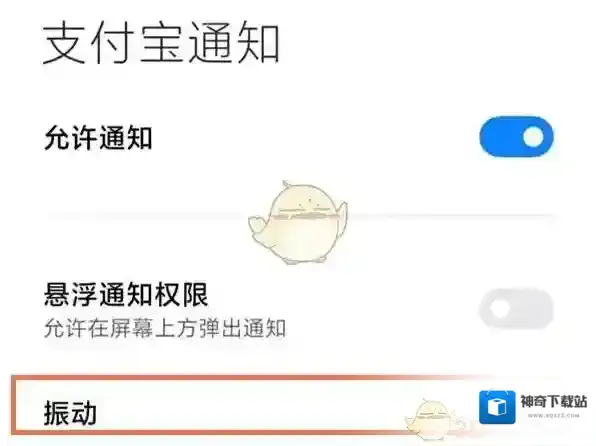
Task: Enable the 悬浮通知权限 switch
Action: pos(517,308)
